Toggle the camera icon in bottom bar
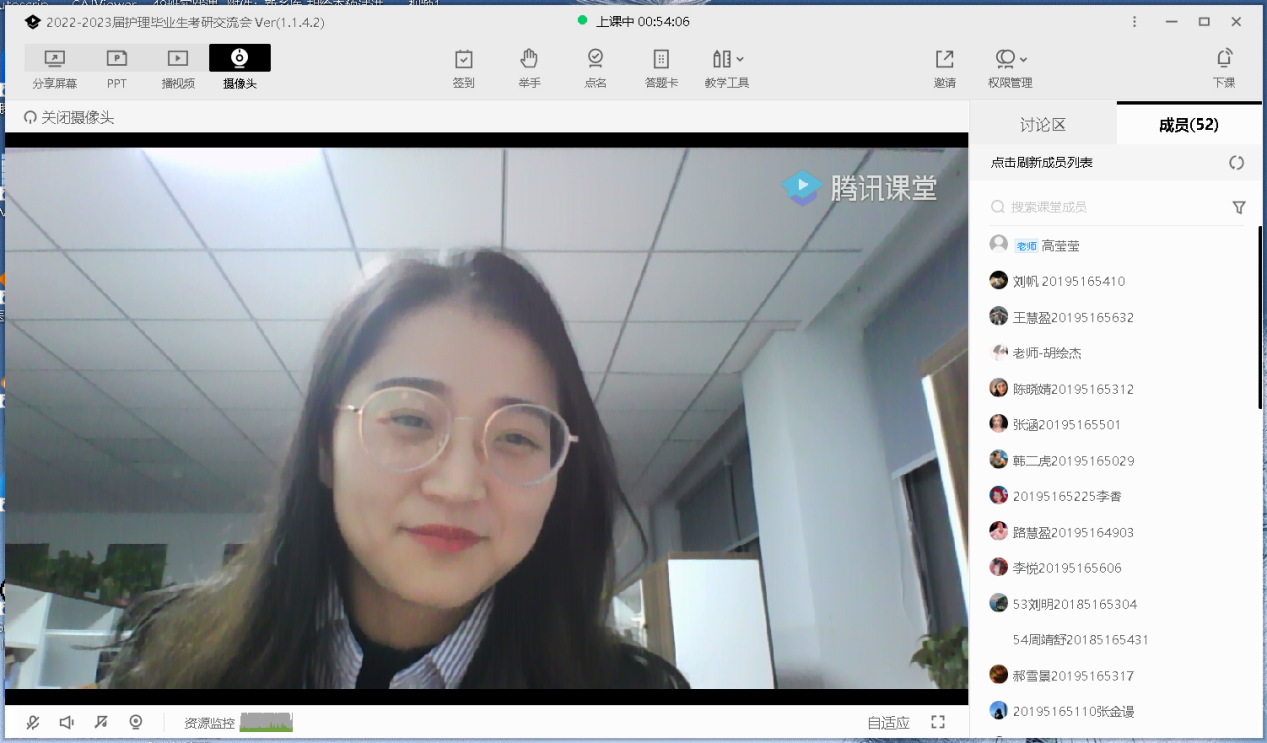This screenshot has width=1267, height=743. point(136,722)
